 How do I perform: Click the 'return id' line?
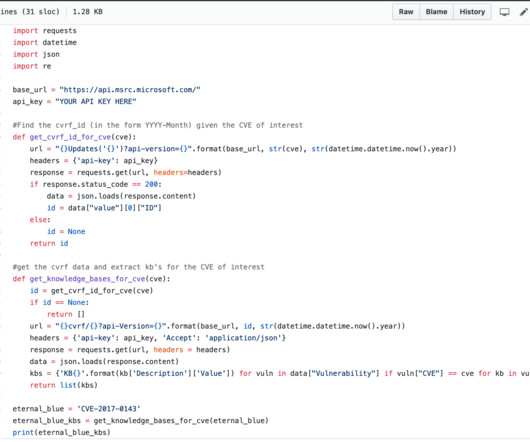pos(49,244)
